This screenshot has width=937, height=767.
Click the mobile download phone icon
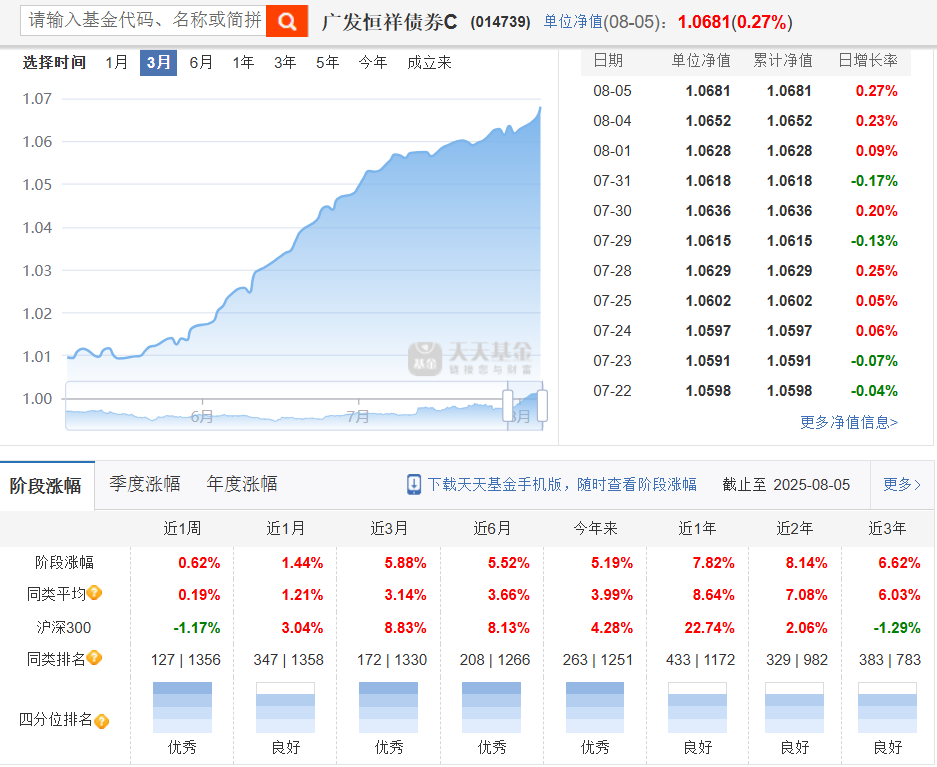click(414, 484)
